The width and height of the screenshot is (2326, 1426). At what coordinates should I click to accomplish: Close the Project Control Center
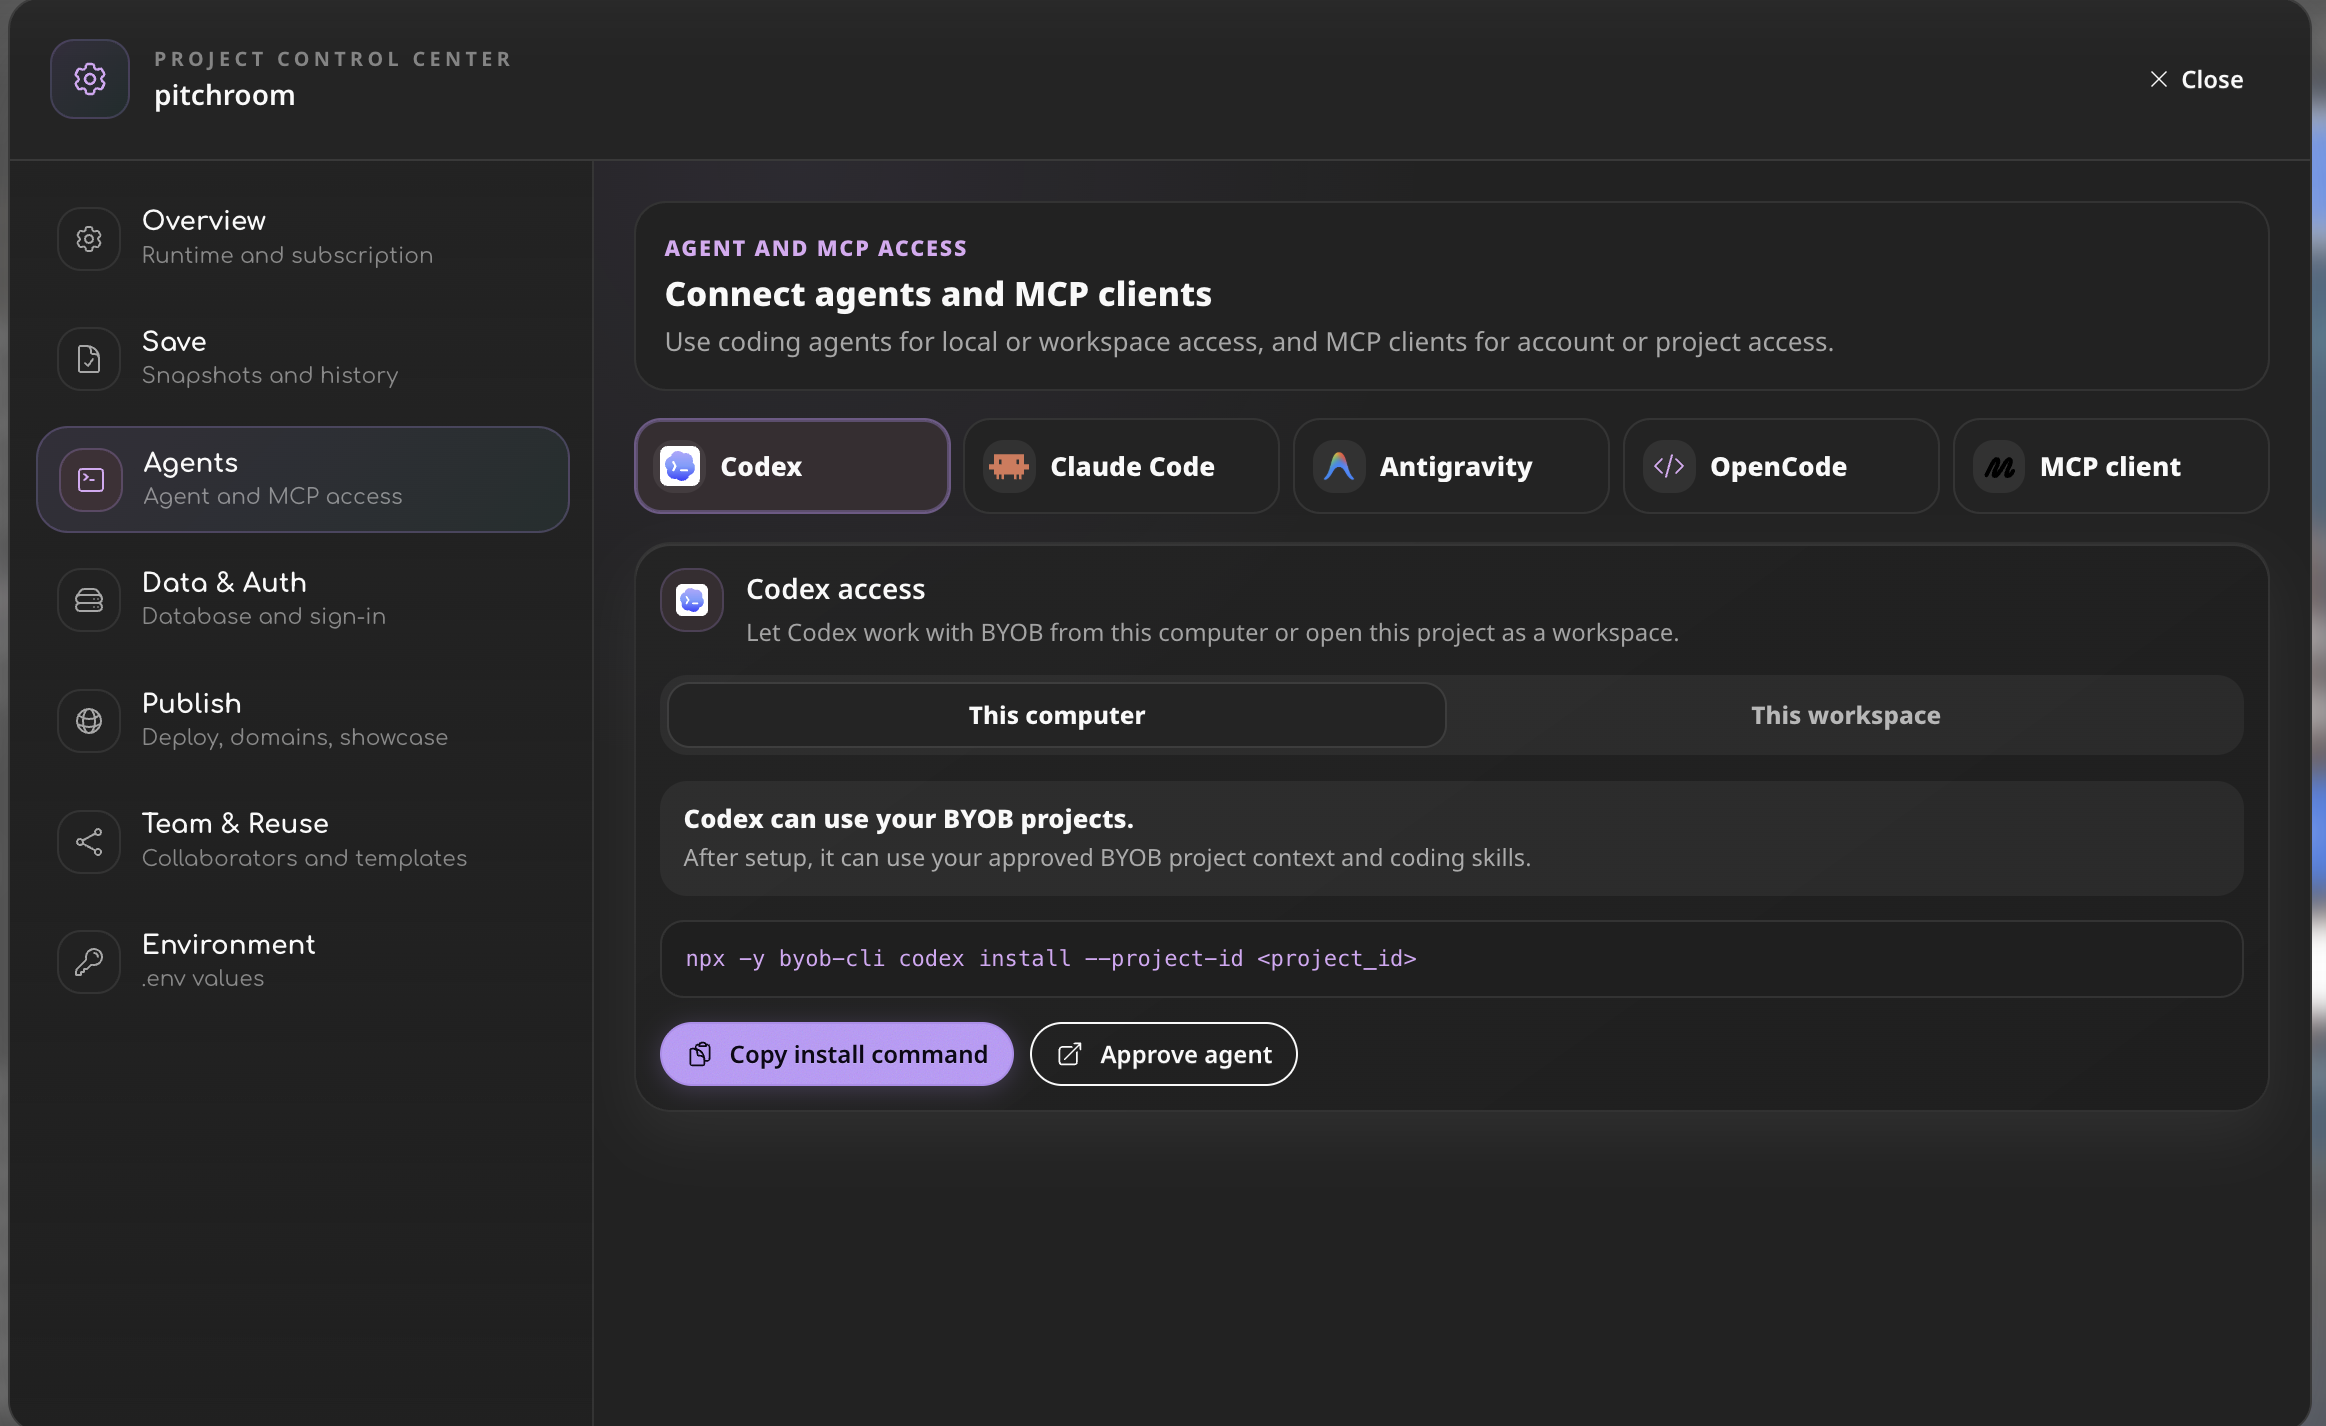pyautogui.click(x=2196, y=79)
